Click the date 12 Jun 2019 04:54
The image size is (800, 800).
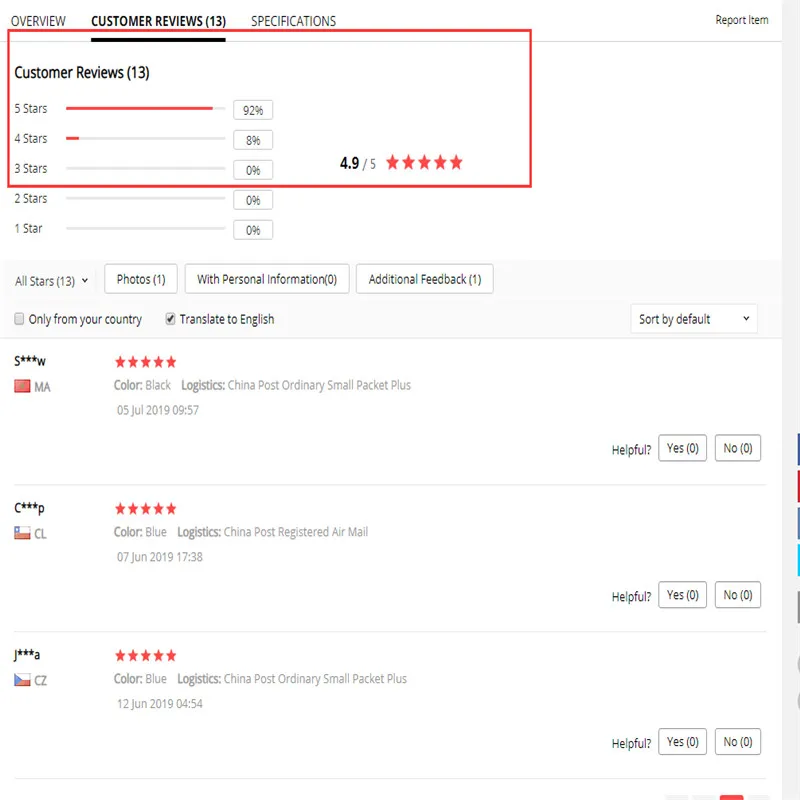coord(160,704)
